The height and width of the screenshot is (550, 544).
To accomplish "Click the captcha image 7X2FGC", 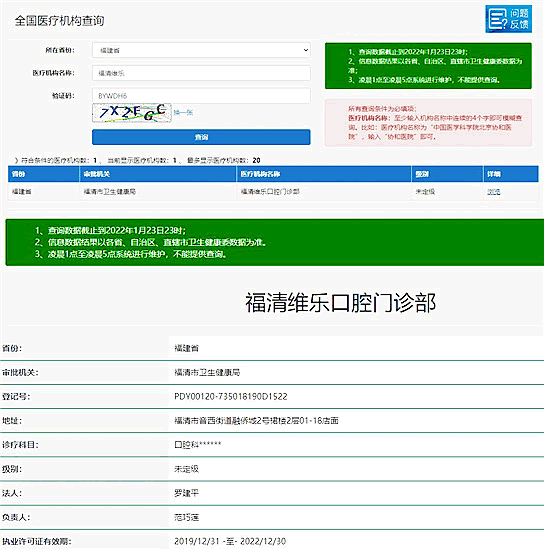I will point(132,113).
